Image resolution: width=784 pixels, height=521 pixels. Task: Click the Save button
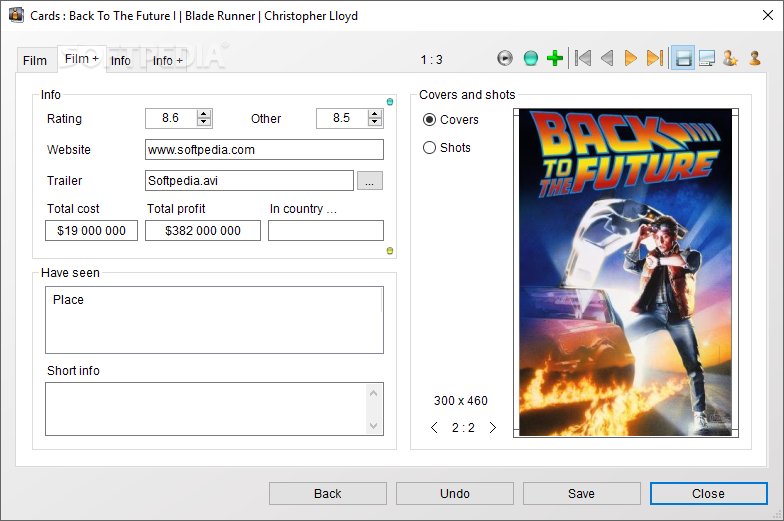582,494
